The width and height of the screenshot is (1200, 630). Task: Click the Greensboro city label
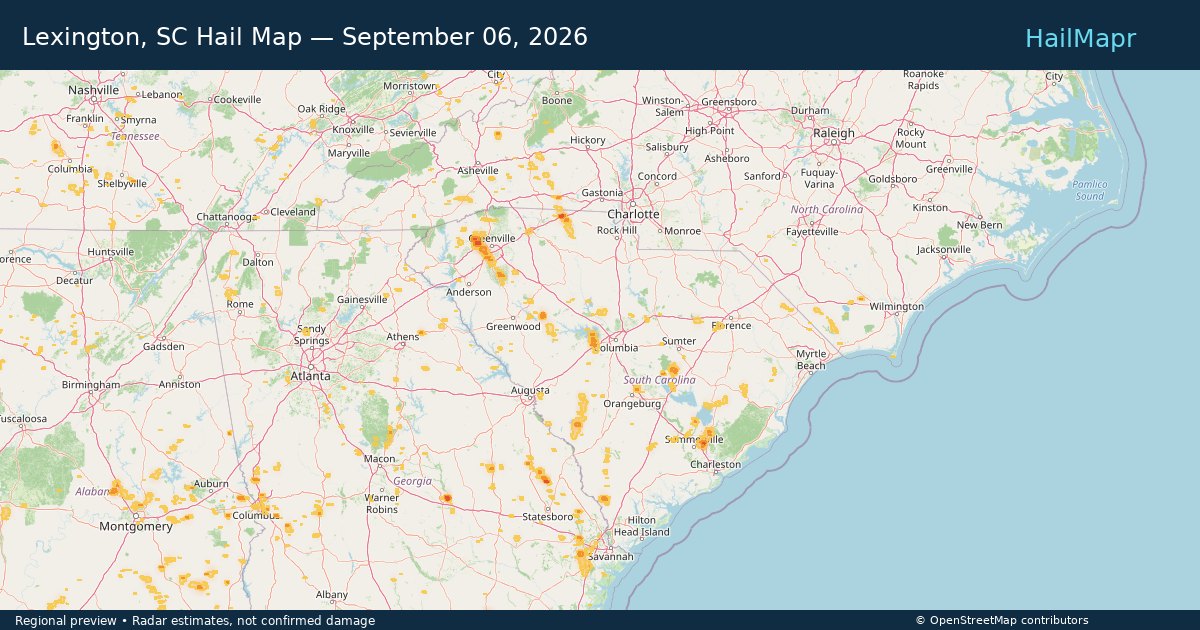point(728,102)
